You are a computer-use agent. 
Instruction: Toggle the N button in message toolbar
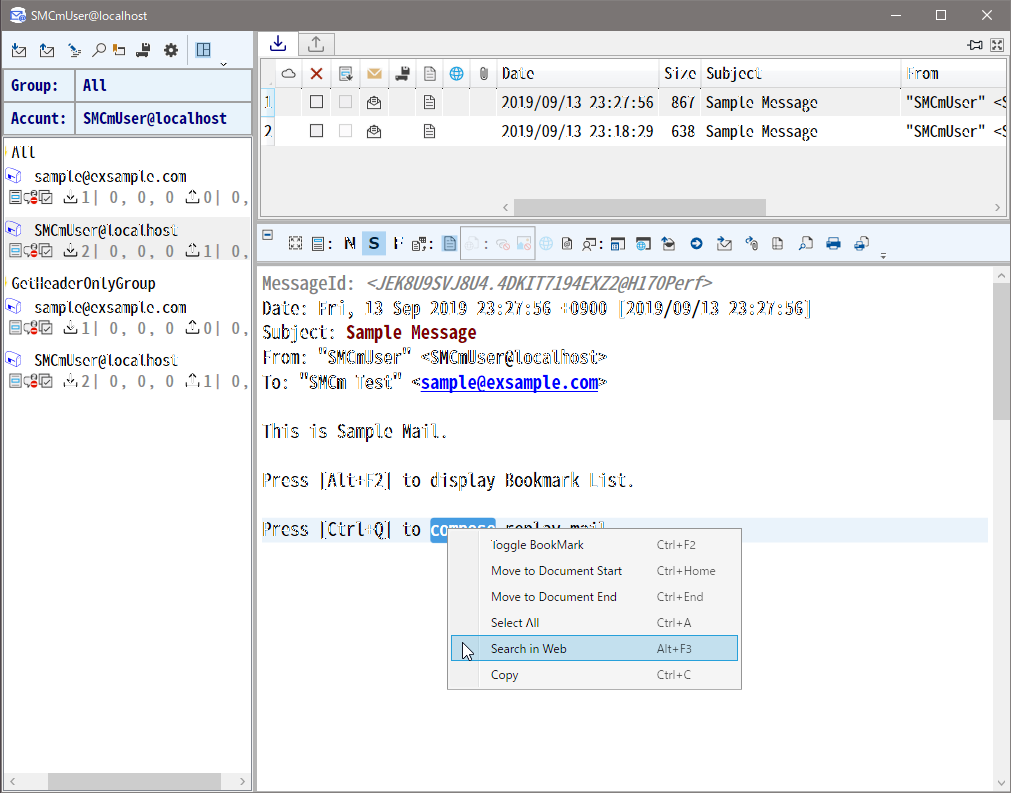click(349, 243)
